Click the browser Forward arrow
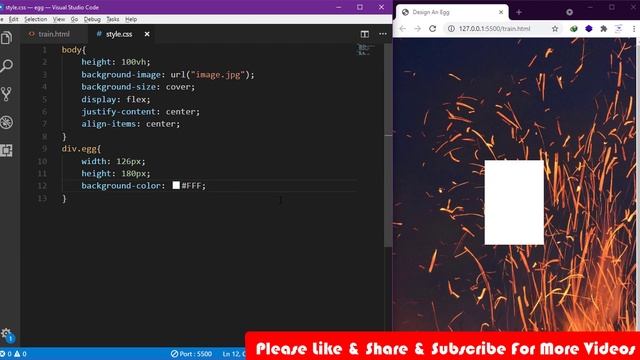640x360 pixels. tap(418, 29)
